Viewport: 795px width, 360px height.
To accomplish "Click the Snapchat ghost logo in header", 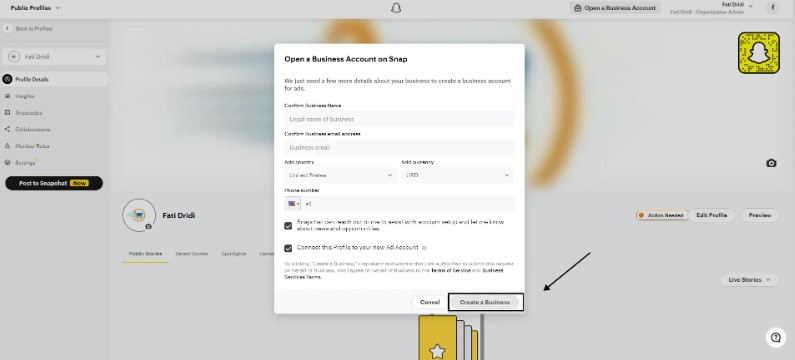I will click(x=395, y=8).
